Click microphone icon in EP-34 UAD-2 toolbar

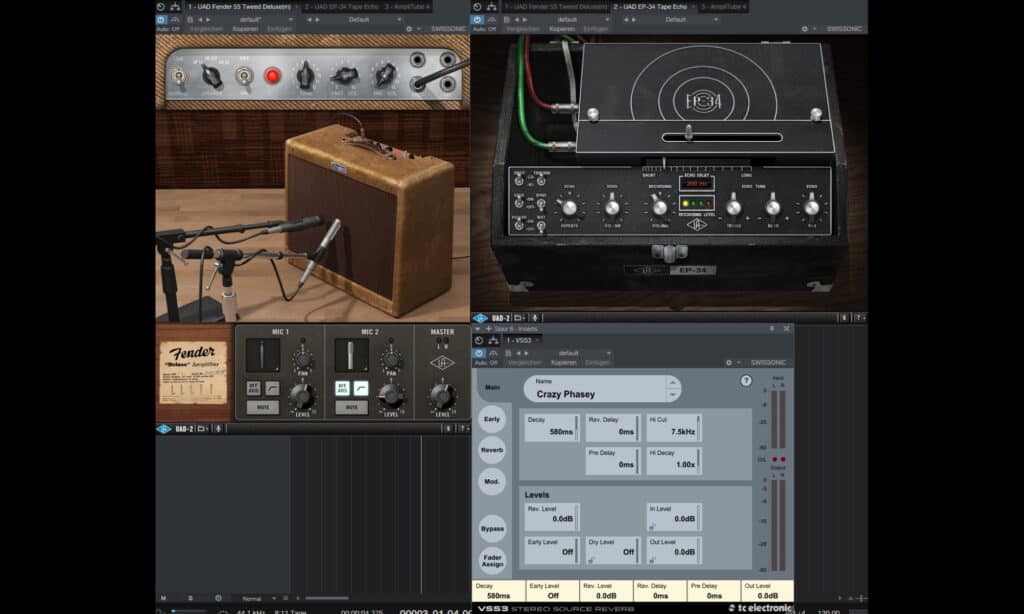click(535, 318)
